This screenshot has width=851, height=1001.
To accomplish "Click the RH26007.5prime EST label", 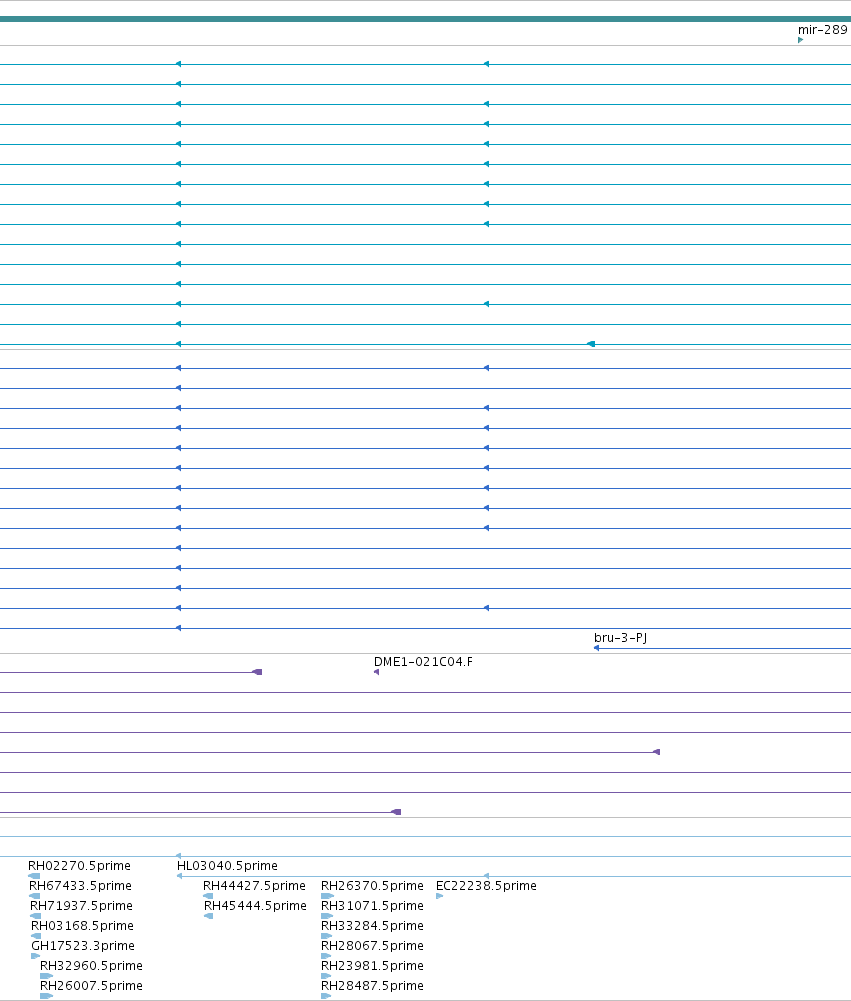I will pos(91,986).
